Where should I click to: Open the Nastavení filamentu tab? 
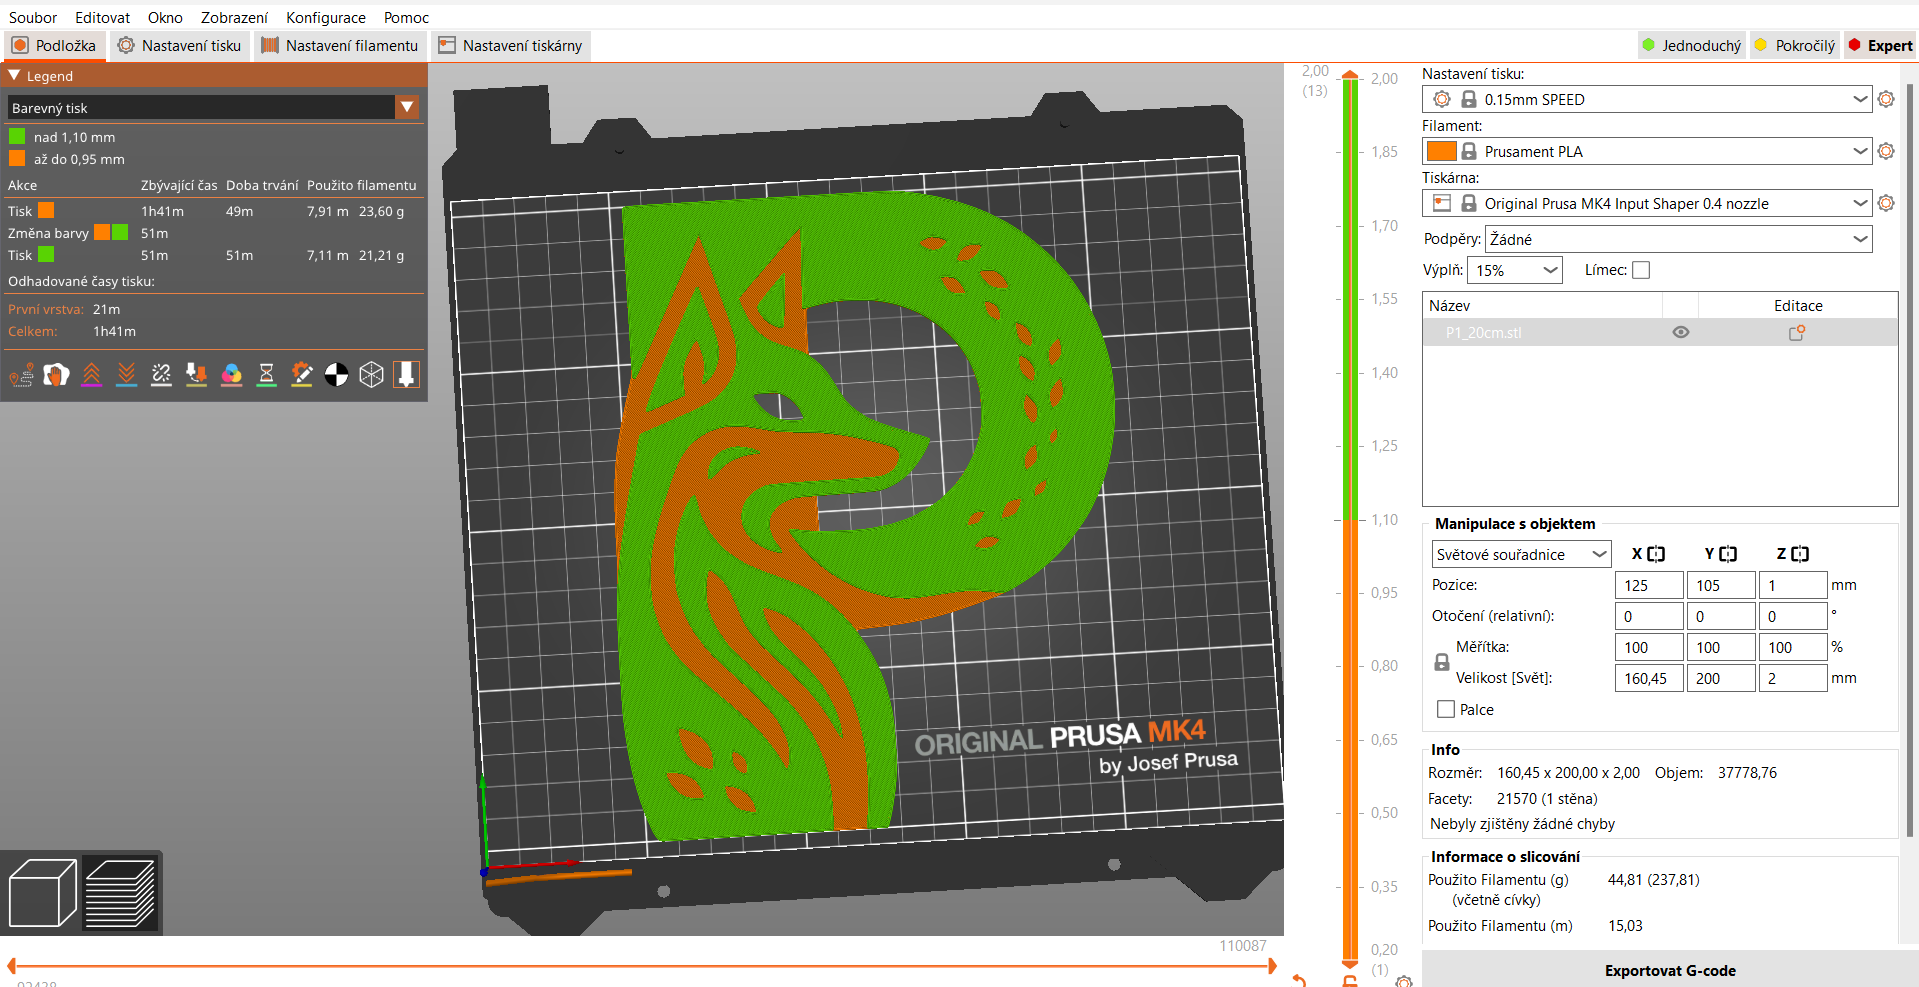[x=340, y=46]
